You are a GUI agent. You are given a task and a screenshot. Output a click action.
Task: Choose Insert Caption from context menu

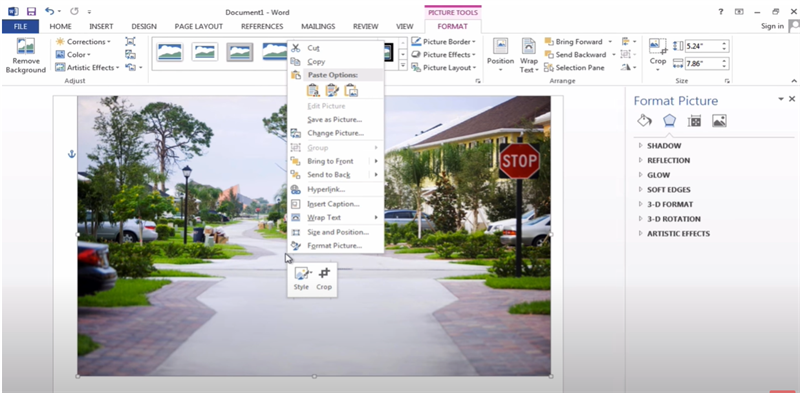[336, 204]
